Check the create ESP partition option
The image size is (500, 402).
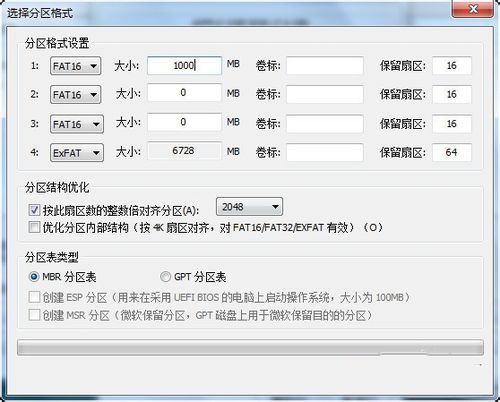[34, 297]
